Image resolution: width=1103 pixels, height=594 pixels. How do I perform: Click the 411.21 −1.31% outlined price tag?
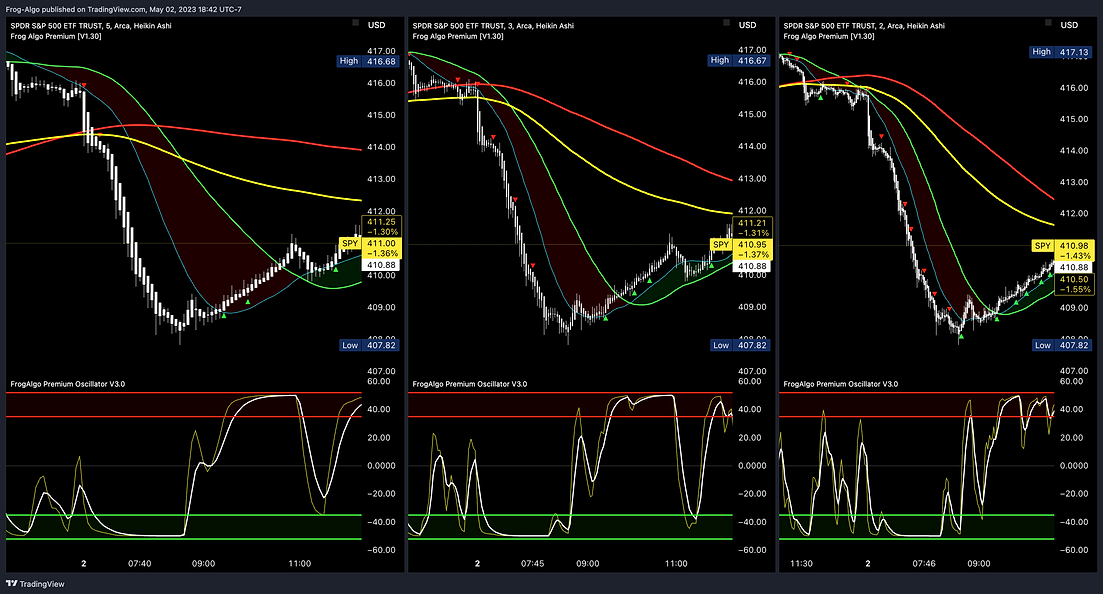[x=753, y=227]
